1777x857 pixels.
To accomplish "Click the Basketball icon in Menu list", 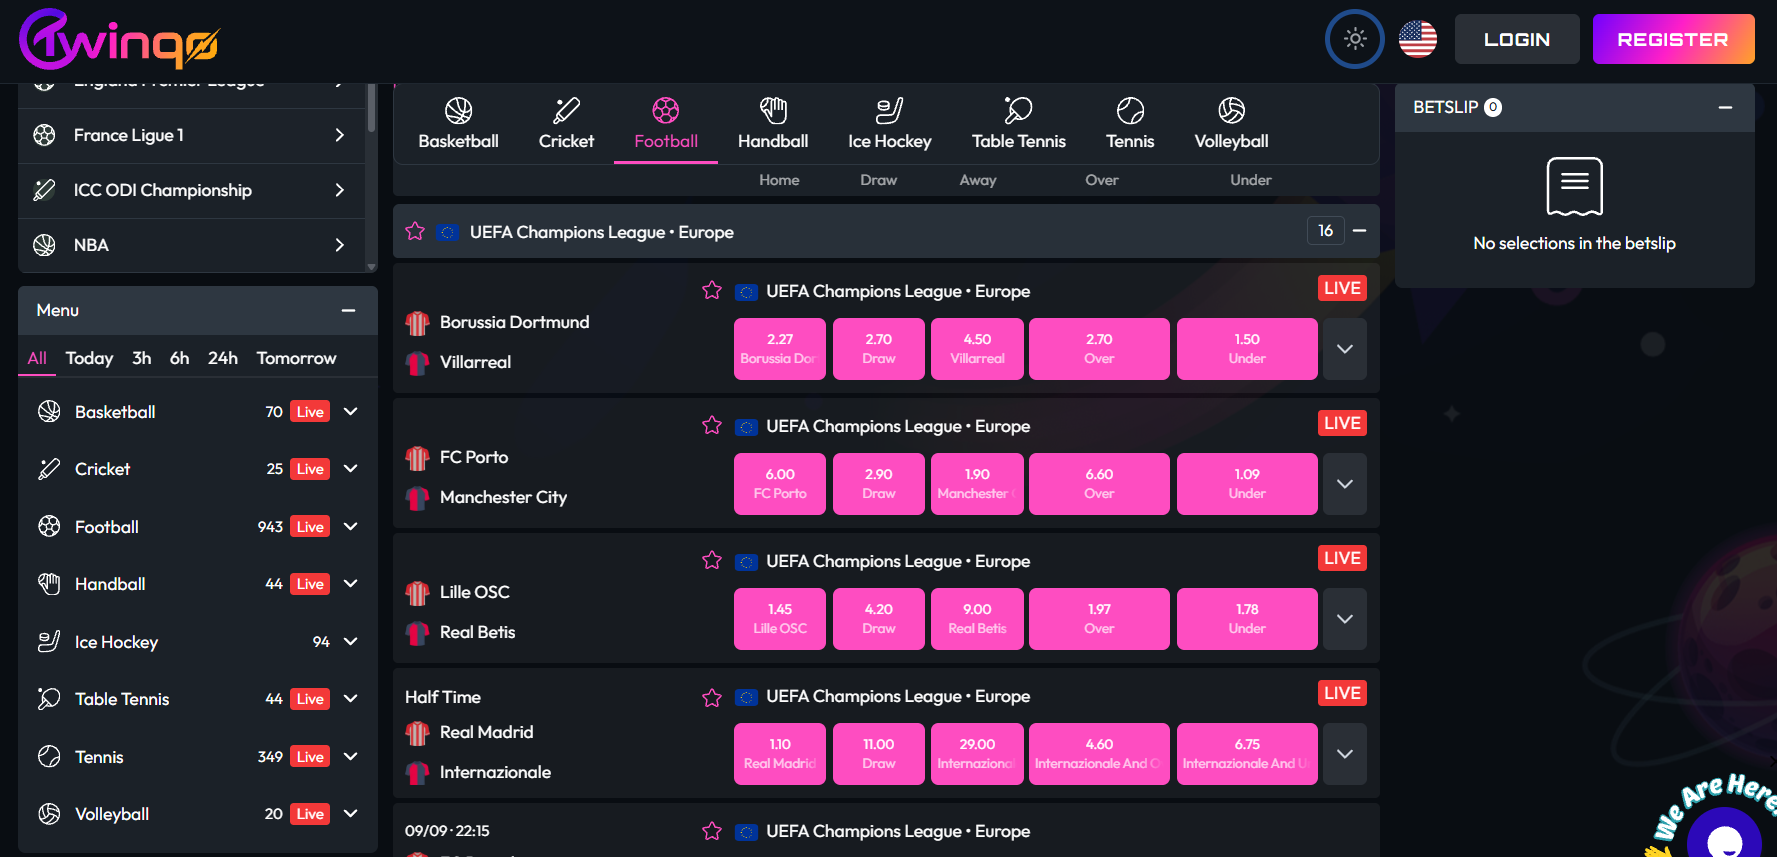I will pos(49,411).
